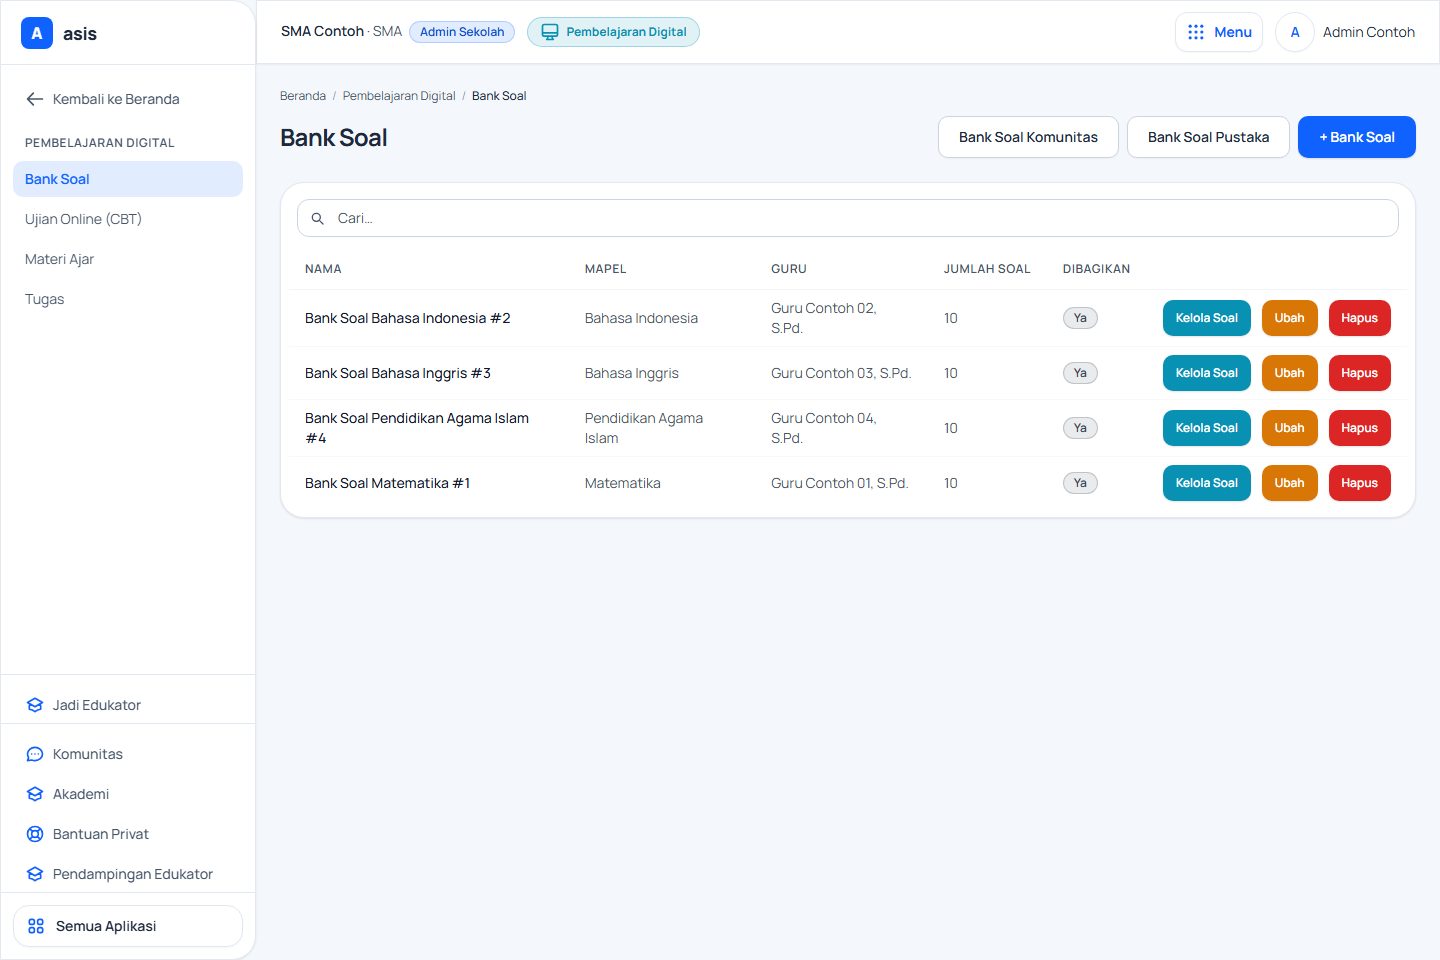Screen dimensions: 1440x960
Task: Click Ya badge in Bahasa Inggris row
Action: click(x=1080, y=373)
